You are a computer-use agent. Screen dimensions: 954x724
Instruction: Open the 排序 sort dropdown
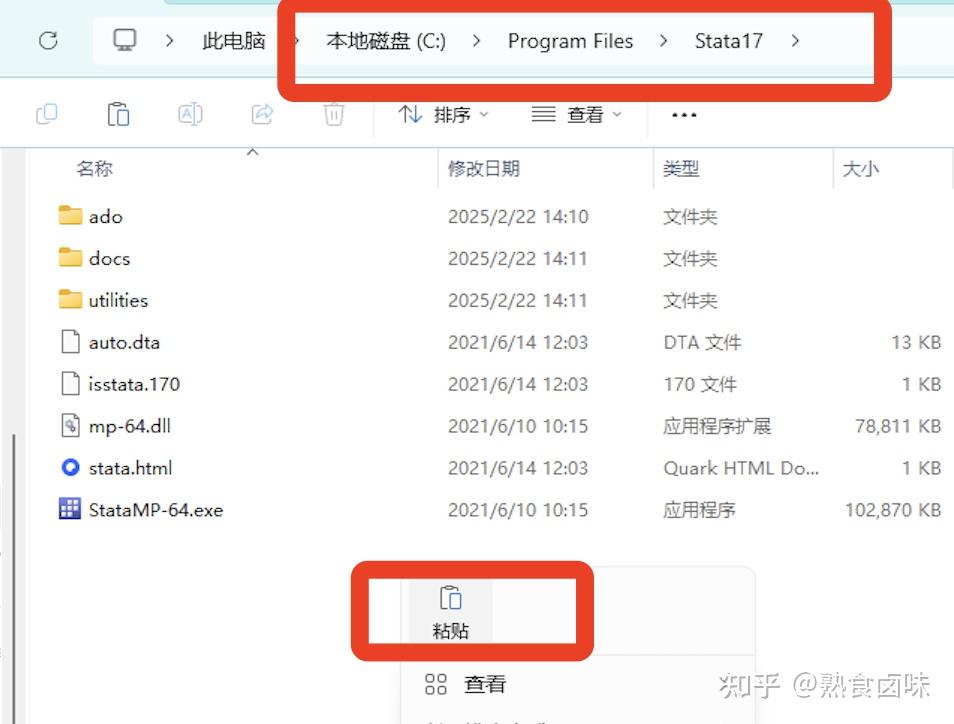pyautogui.click(x=444, y=114)
